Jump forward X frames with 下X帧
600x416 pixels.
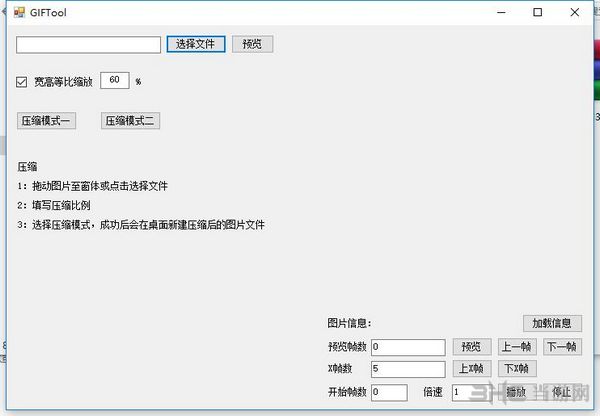tap(517, 369)
